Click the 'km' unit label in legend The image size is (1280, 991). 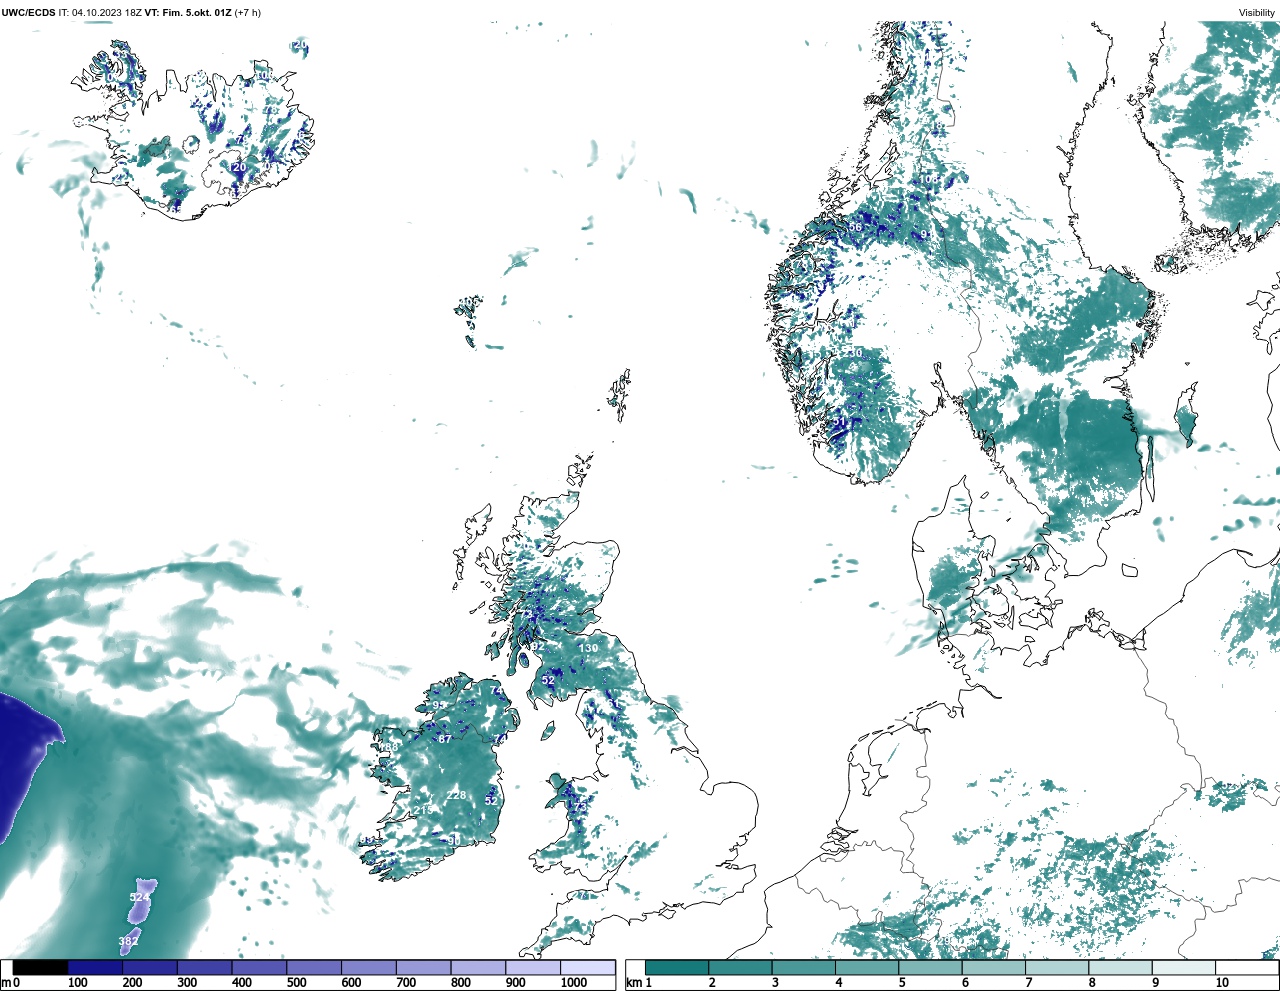click(x=632, y=983)
